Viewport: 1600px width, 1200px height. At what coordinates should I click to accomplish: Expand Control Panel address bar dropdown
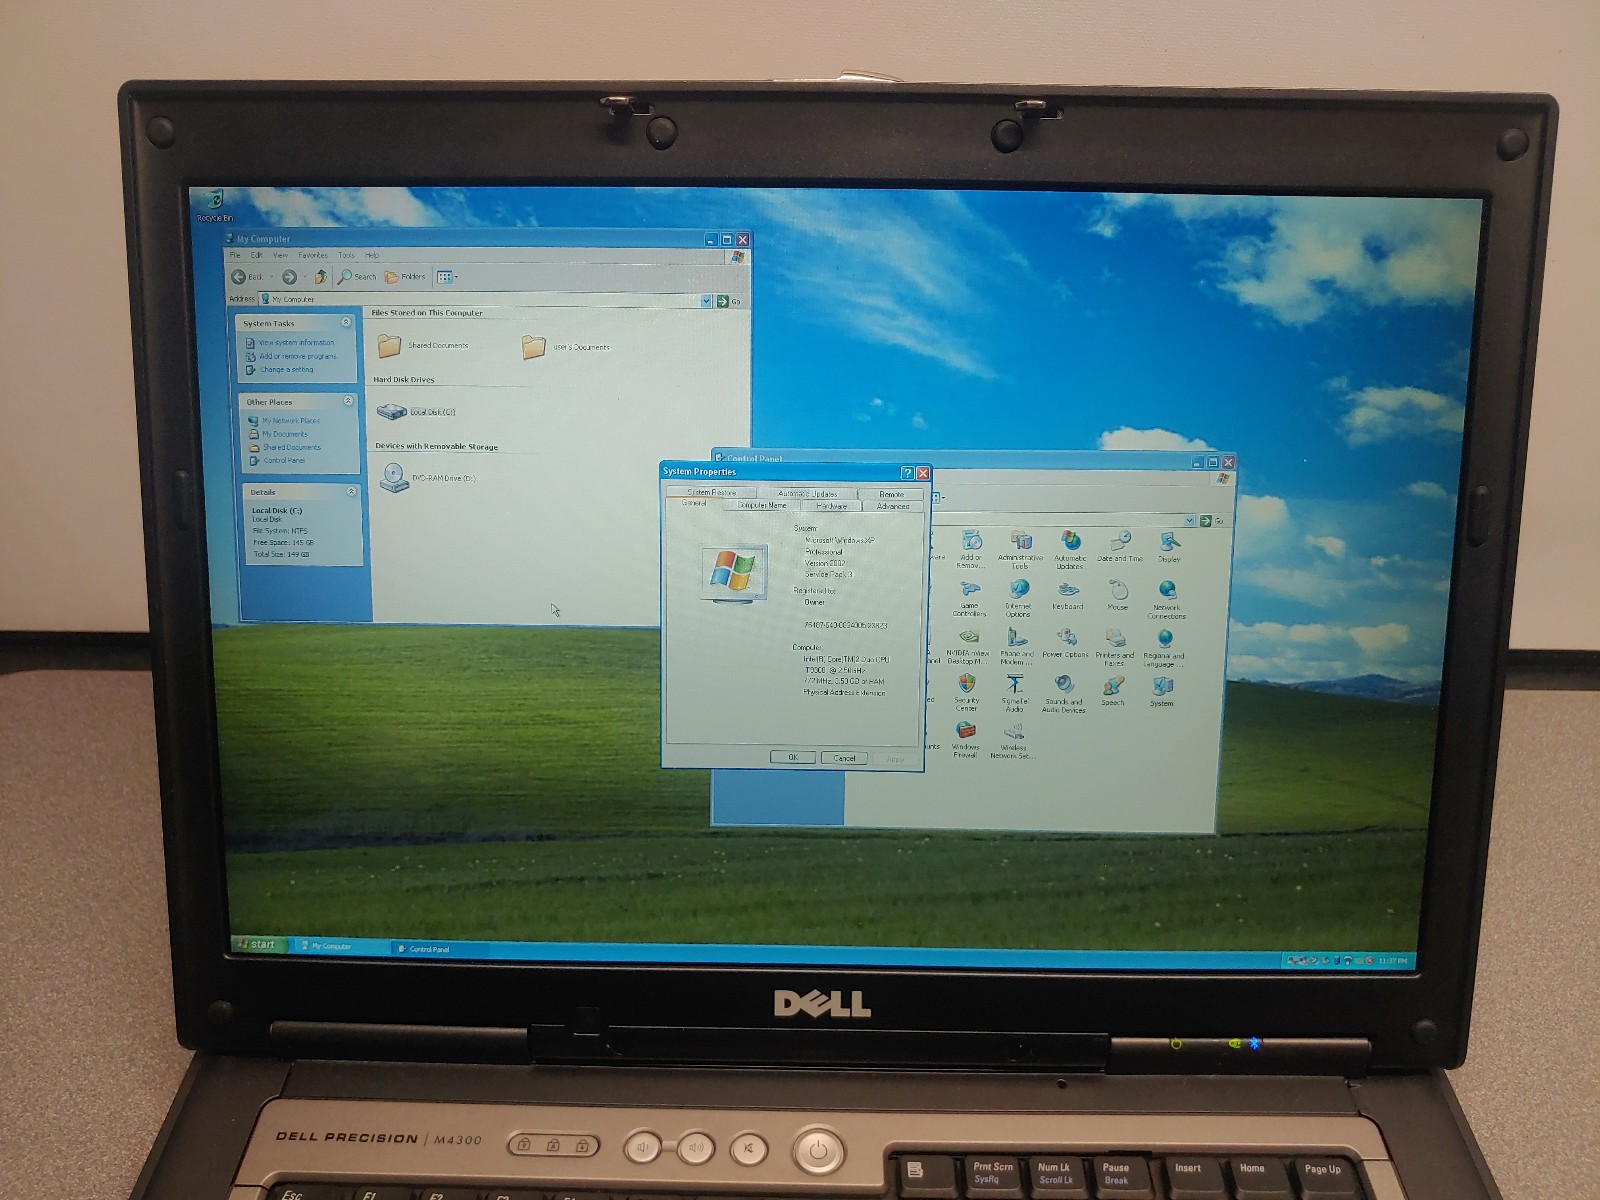click(1190, 521)
